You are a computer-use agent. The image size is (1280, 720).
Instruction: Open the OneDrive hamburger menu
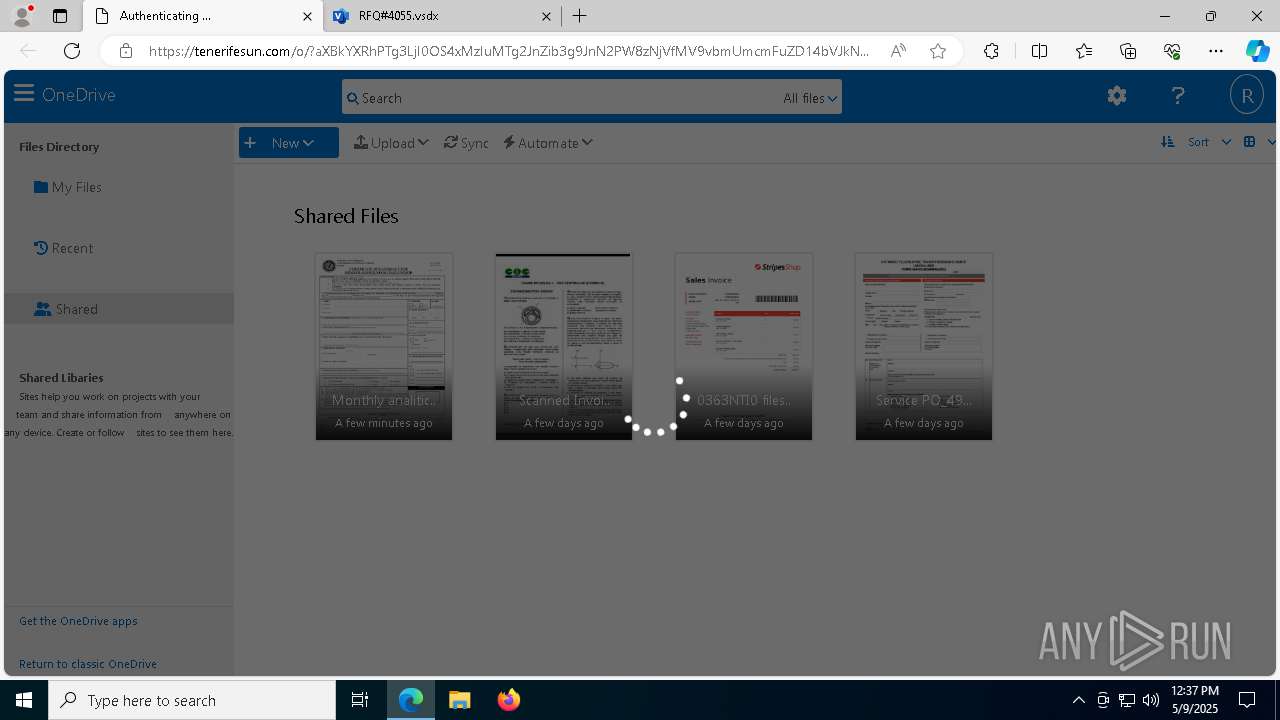24,94
